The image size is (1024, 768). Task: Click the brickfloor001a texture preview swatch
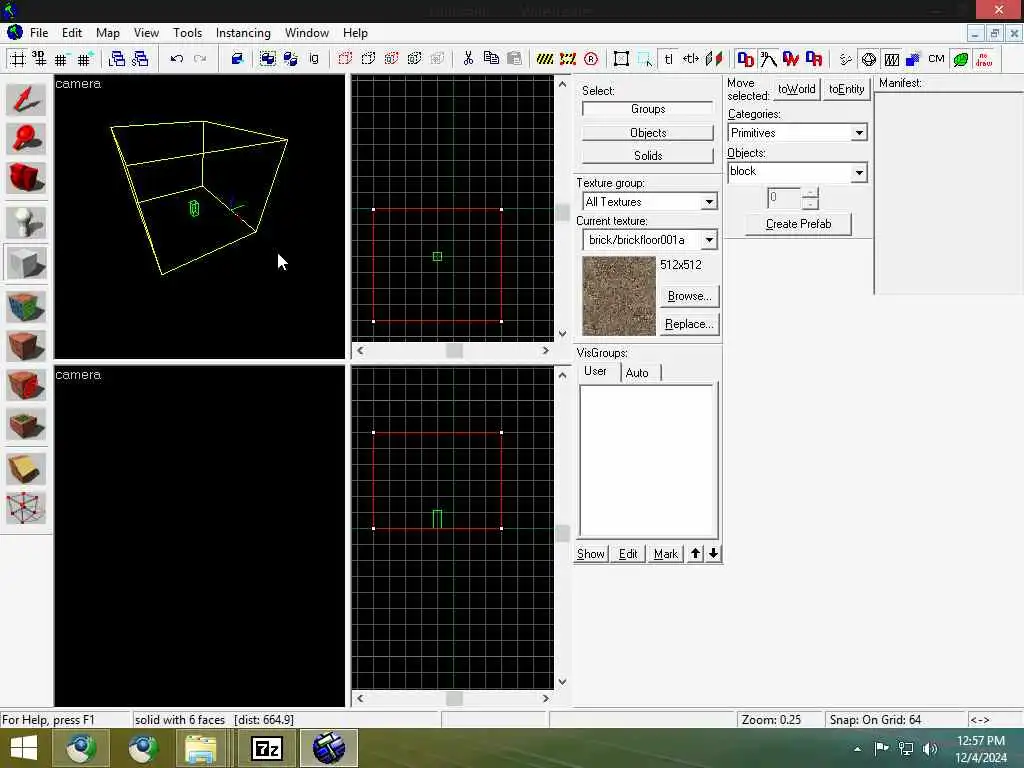(618, 296)
